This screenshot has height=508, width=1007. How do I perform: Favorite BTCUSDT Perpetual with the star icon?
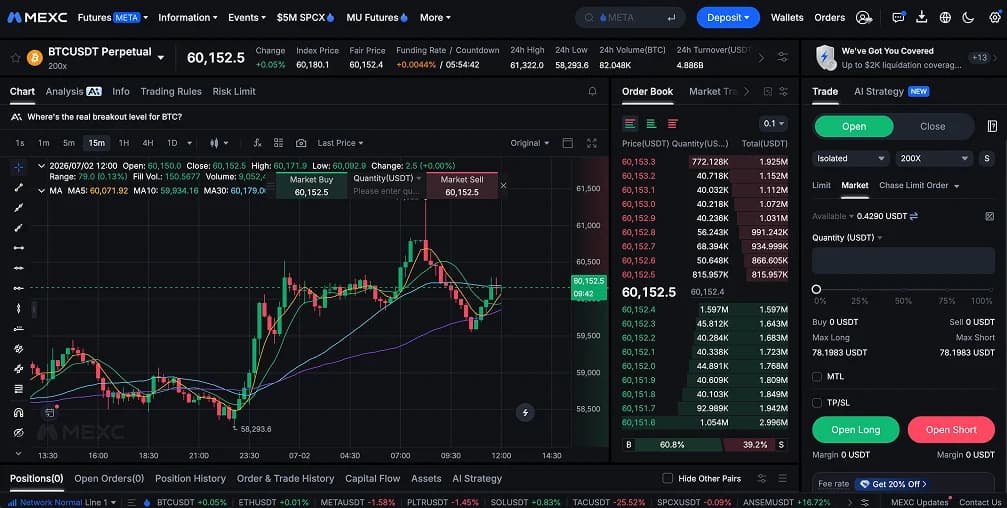tap(15, 58)
